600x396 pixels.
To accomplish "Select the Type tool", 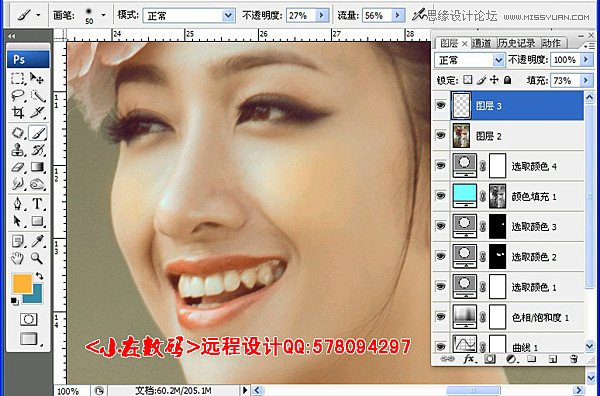I will click(37, 204).
